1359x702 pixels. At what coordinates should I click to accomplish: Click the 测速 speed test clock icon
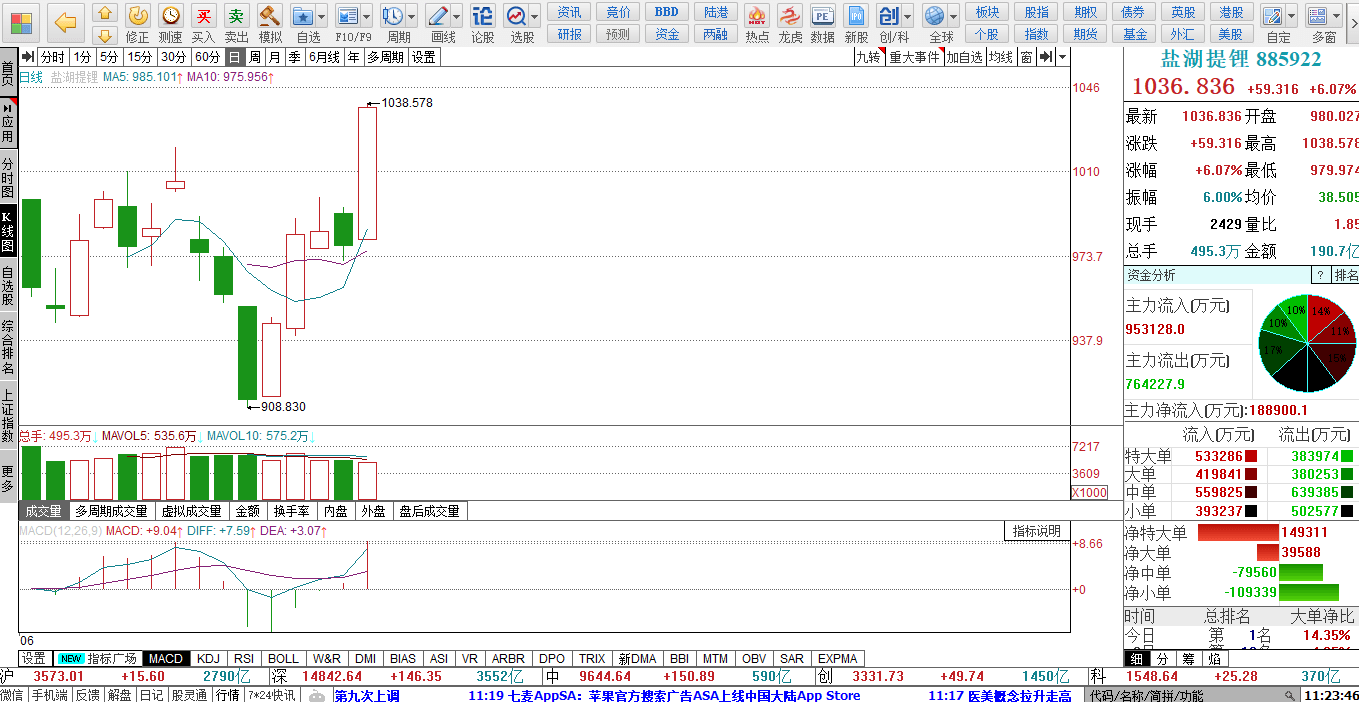(x=171, y=16)
